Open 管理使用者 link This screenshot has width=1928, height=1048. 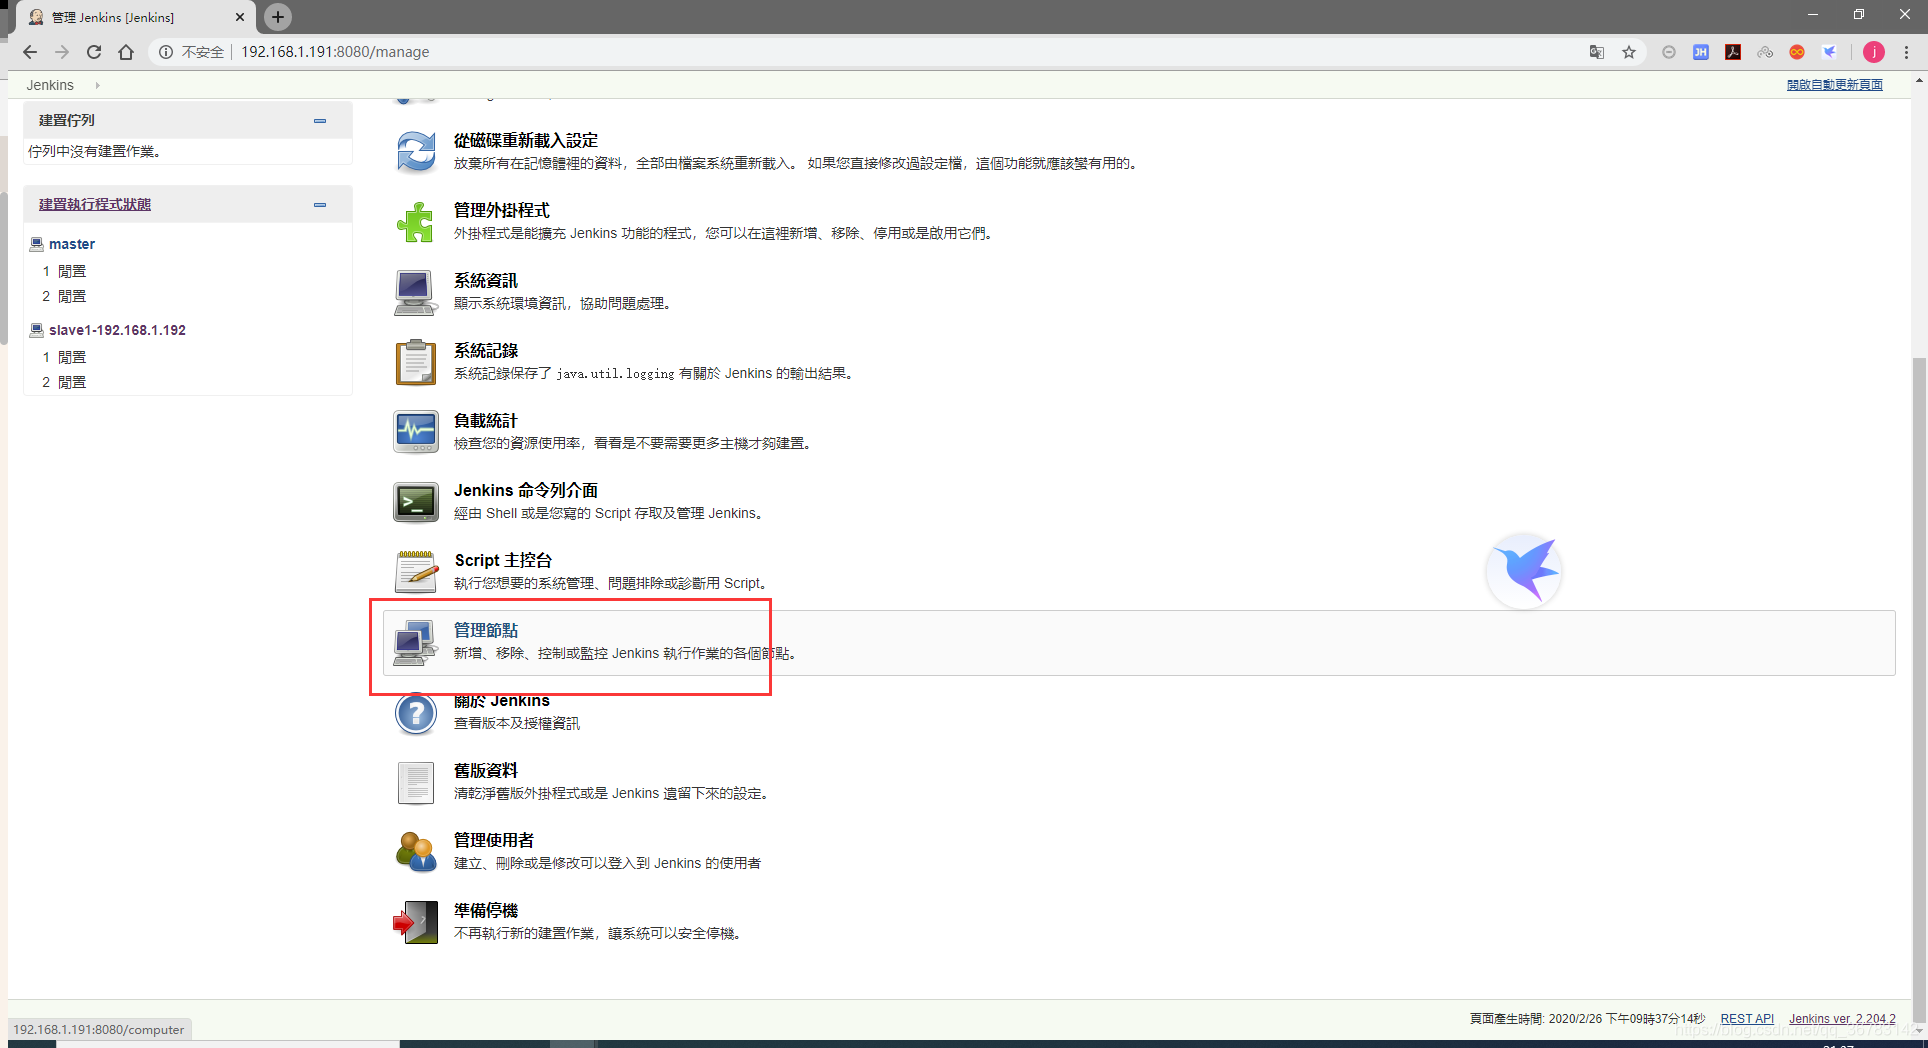click(x=494, y=841)
